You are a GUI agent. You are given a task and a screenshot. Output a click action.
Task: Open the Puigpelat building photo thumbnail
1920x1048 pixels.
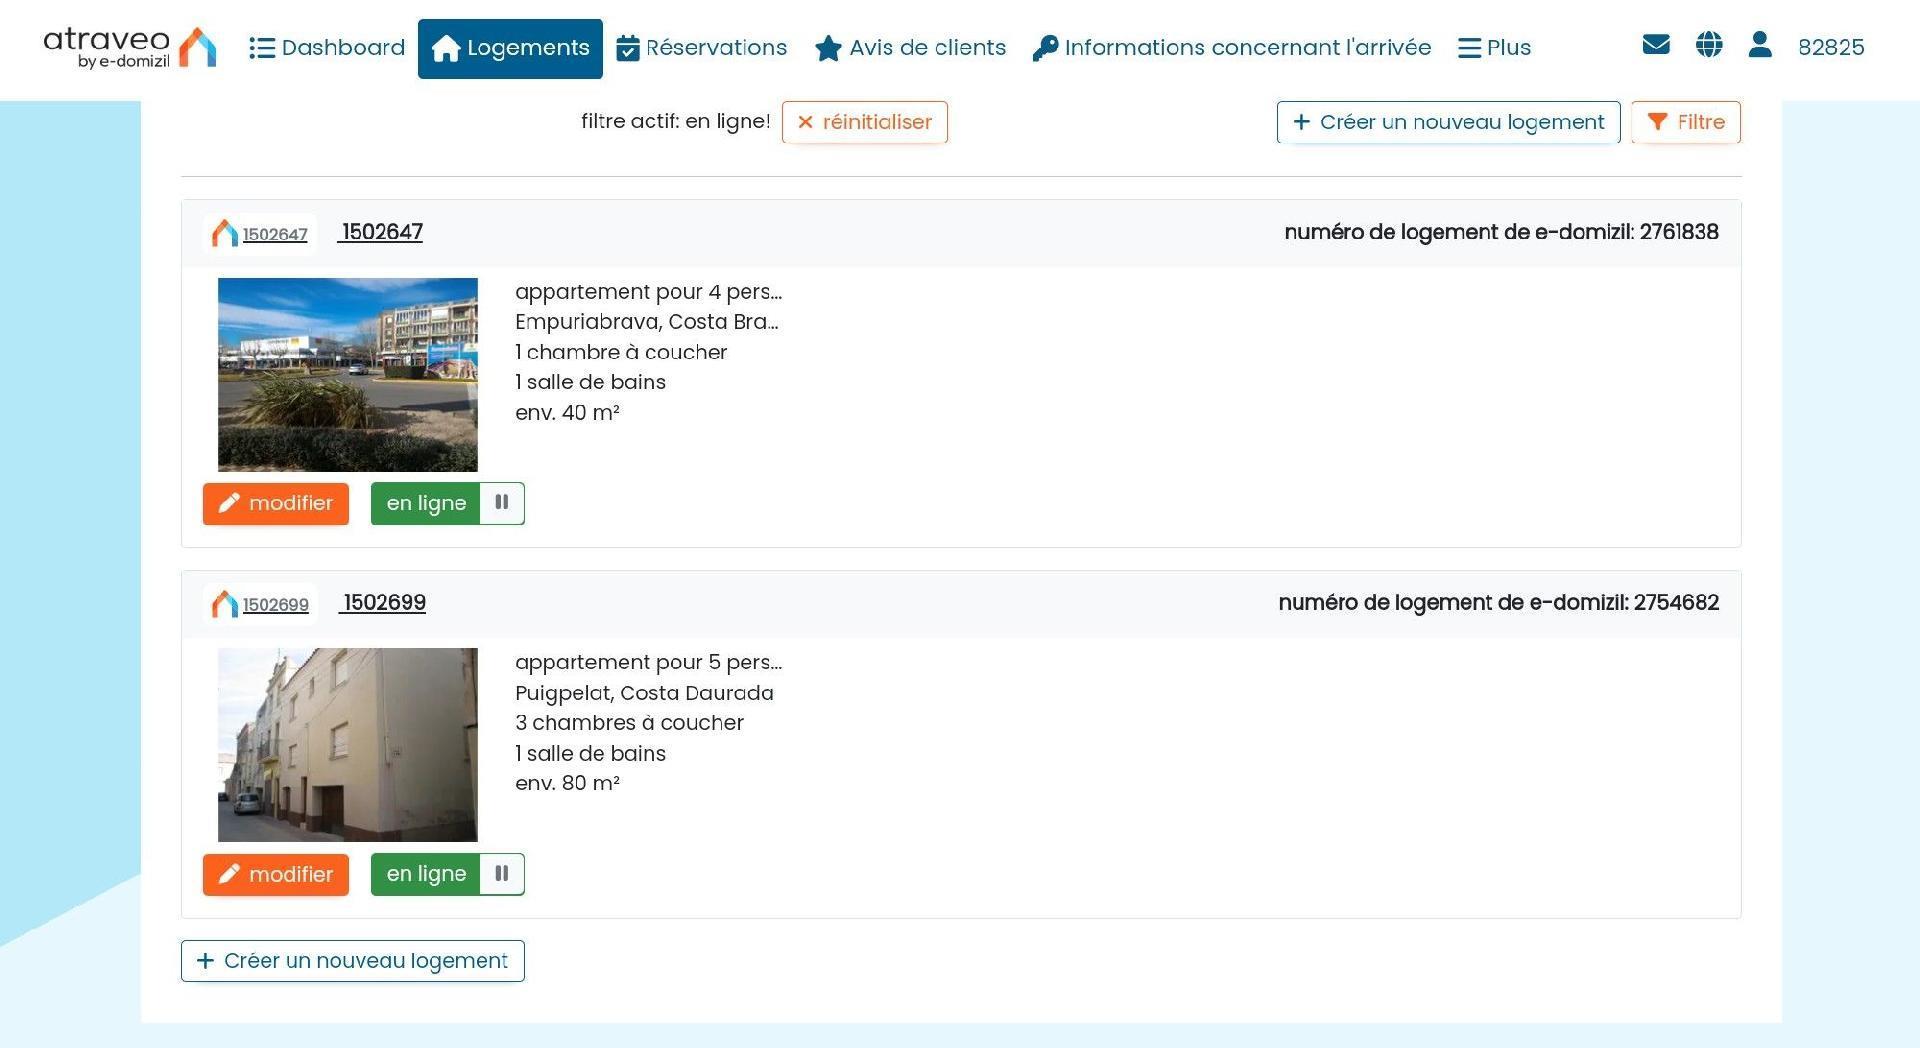(348, 745)
